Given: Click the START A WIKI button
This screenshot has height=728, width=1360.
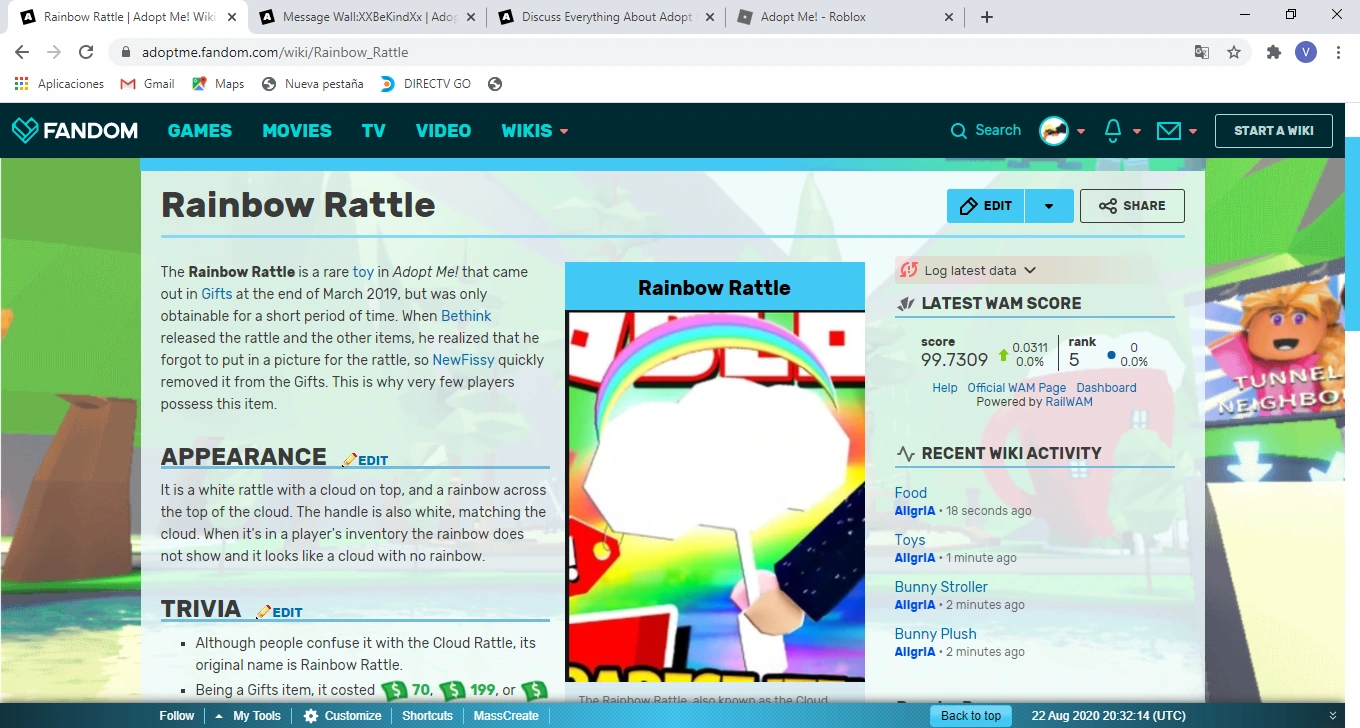Looking at the screenshot, I should click(x=1273, y=130).
